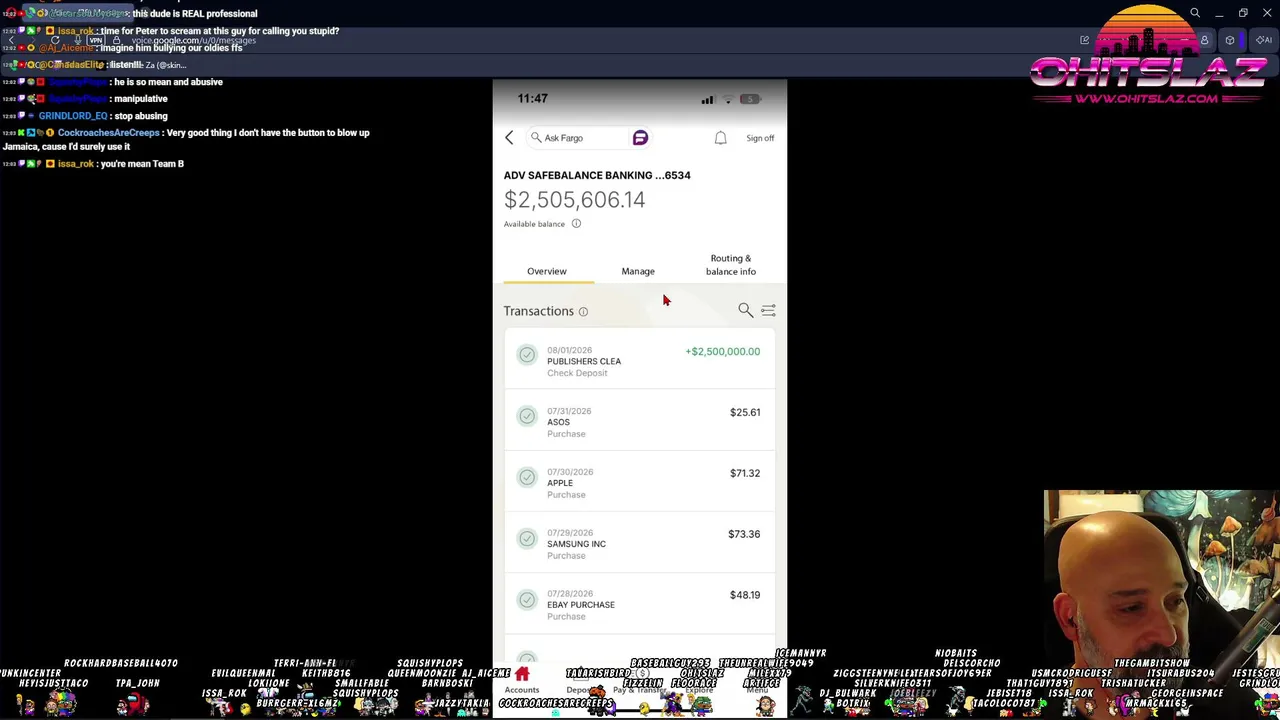
Task: Click the status check icon for PUBLISHERS CLEA
Action: (527, 355)
